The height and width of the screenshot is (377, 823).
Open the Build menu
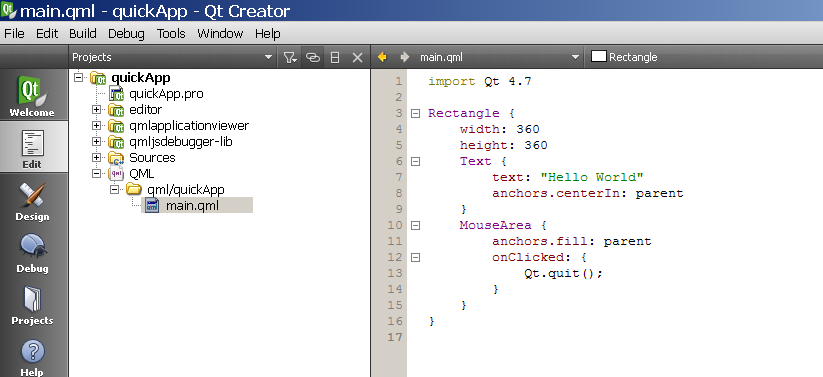[83, 34]
